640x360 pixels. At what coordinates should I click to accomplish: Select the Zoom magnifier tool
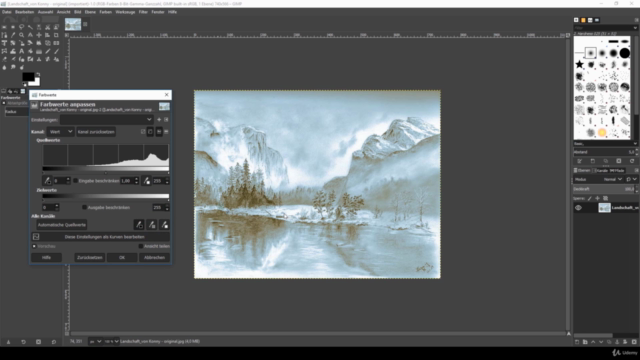click(x=21, y=35)
